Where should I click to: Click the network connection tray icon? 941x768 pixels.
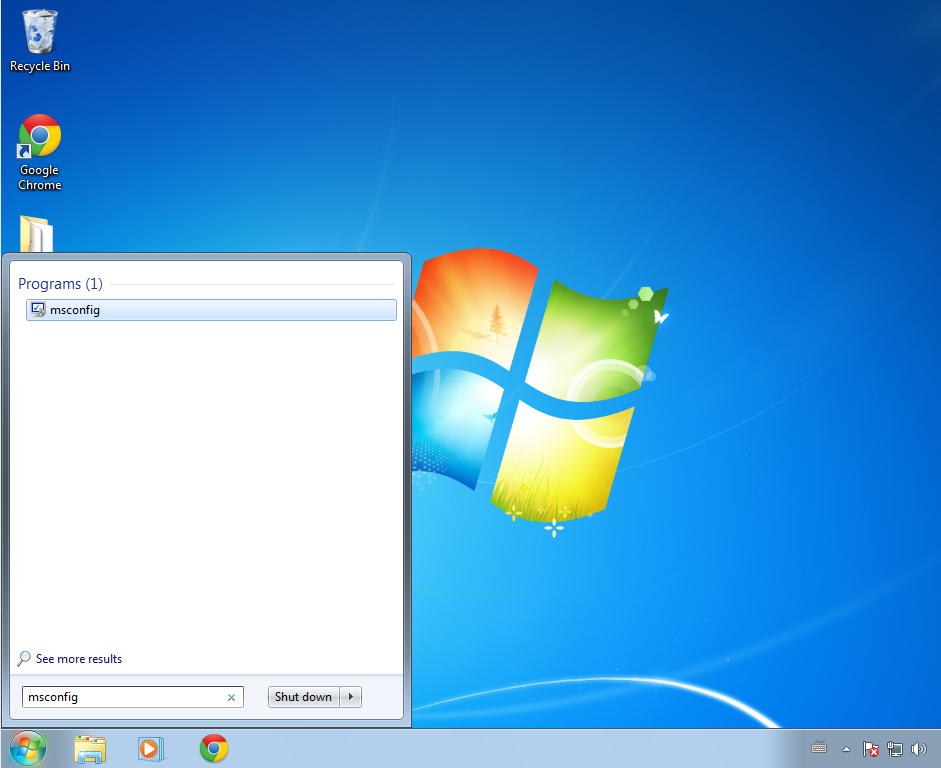pyautogui.click(x=895, y=748)
